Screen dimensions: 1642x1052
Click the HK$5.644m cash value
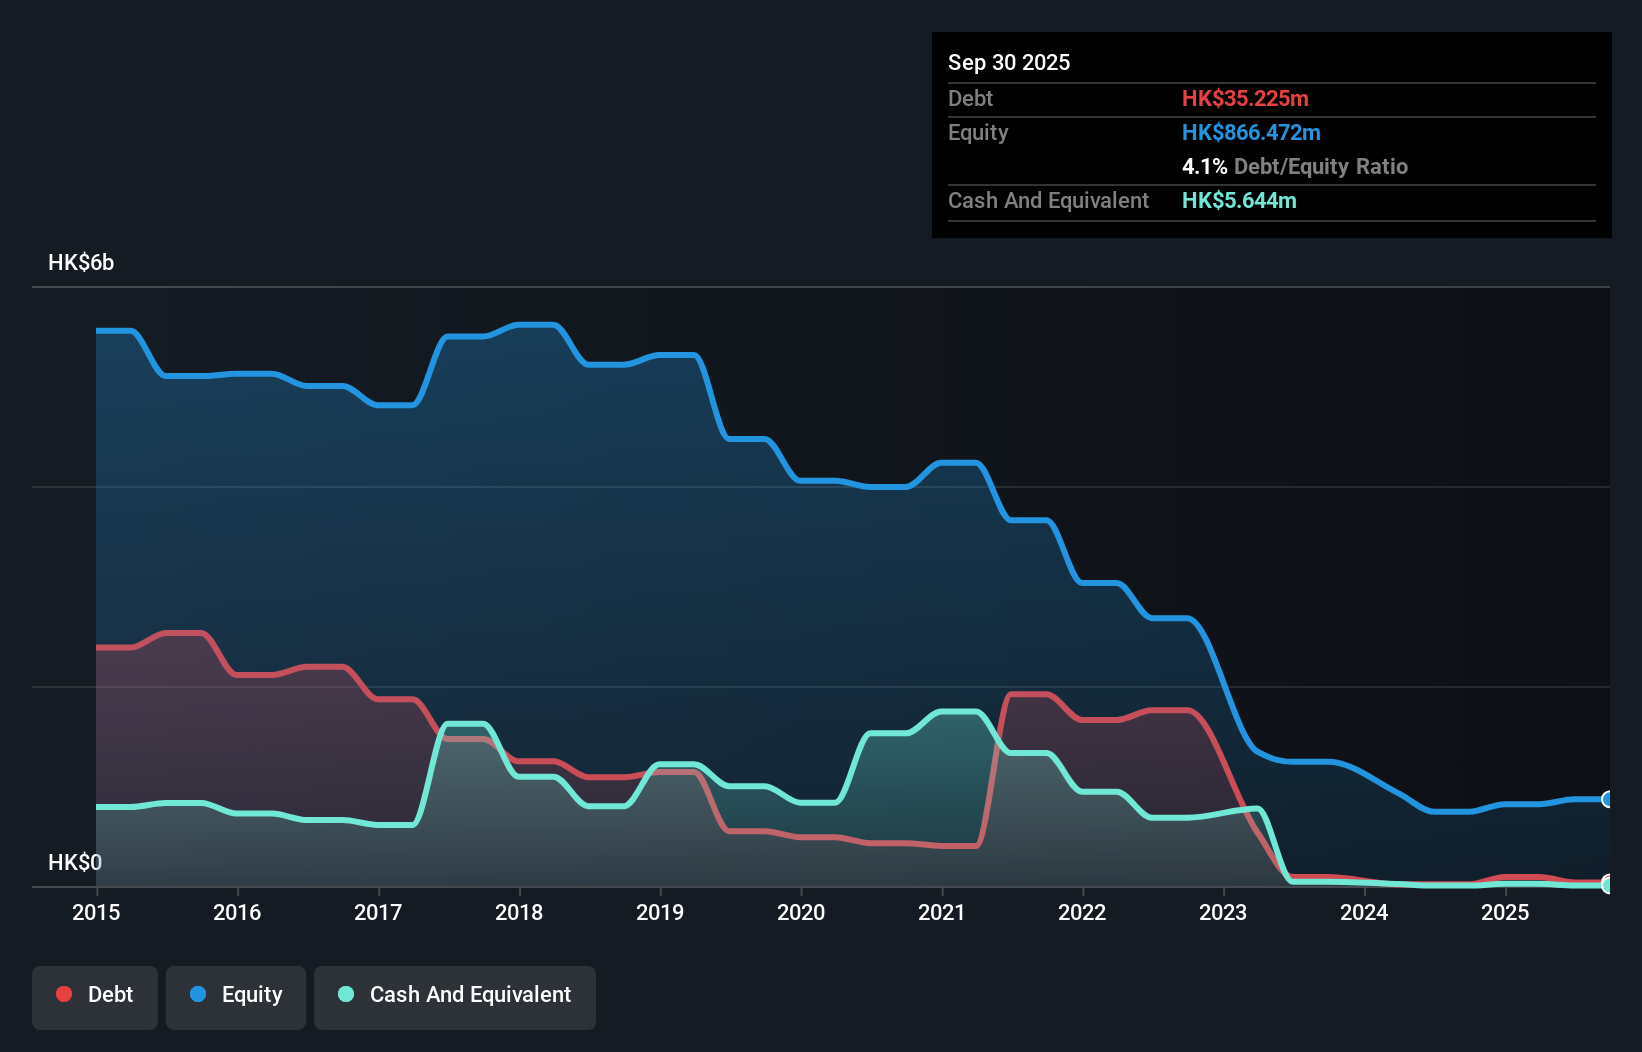point(1239,200)
